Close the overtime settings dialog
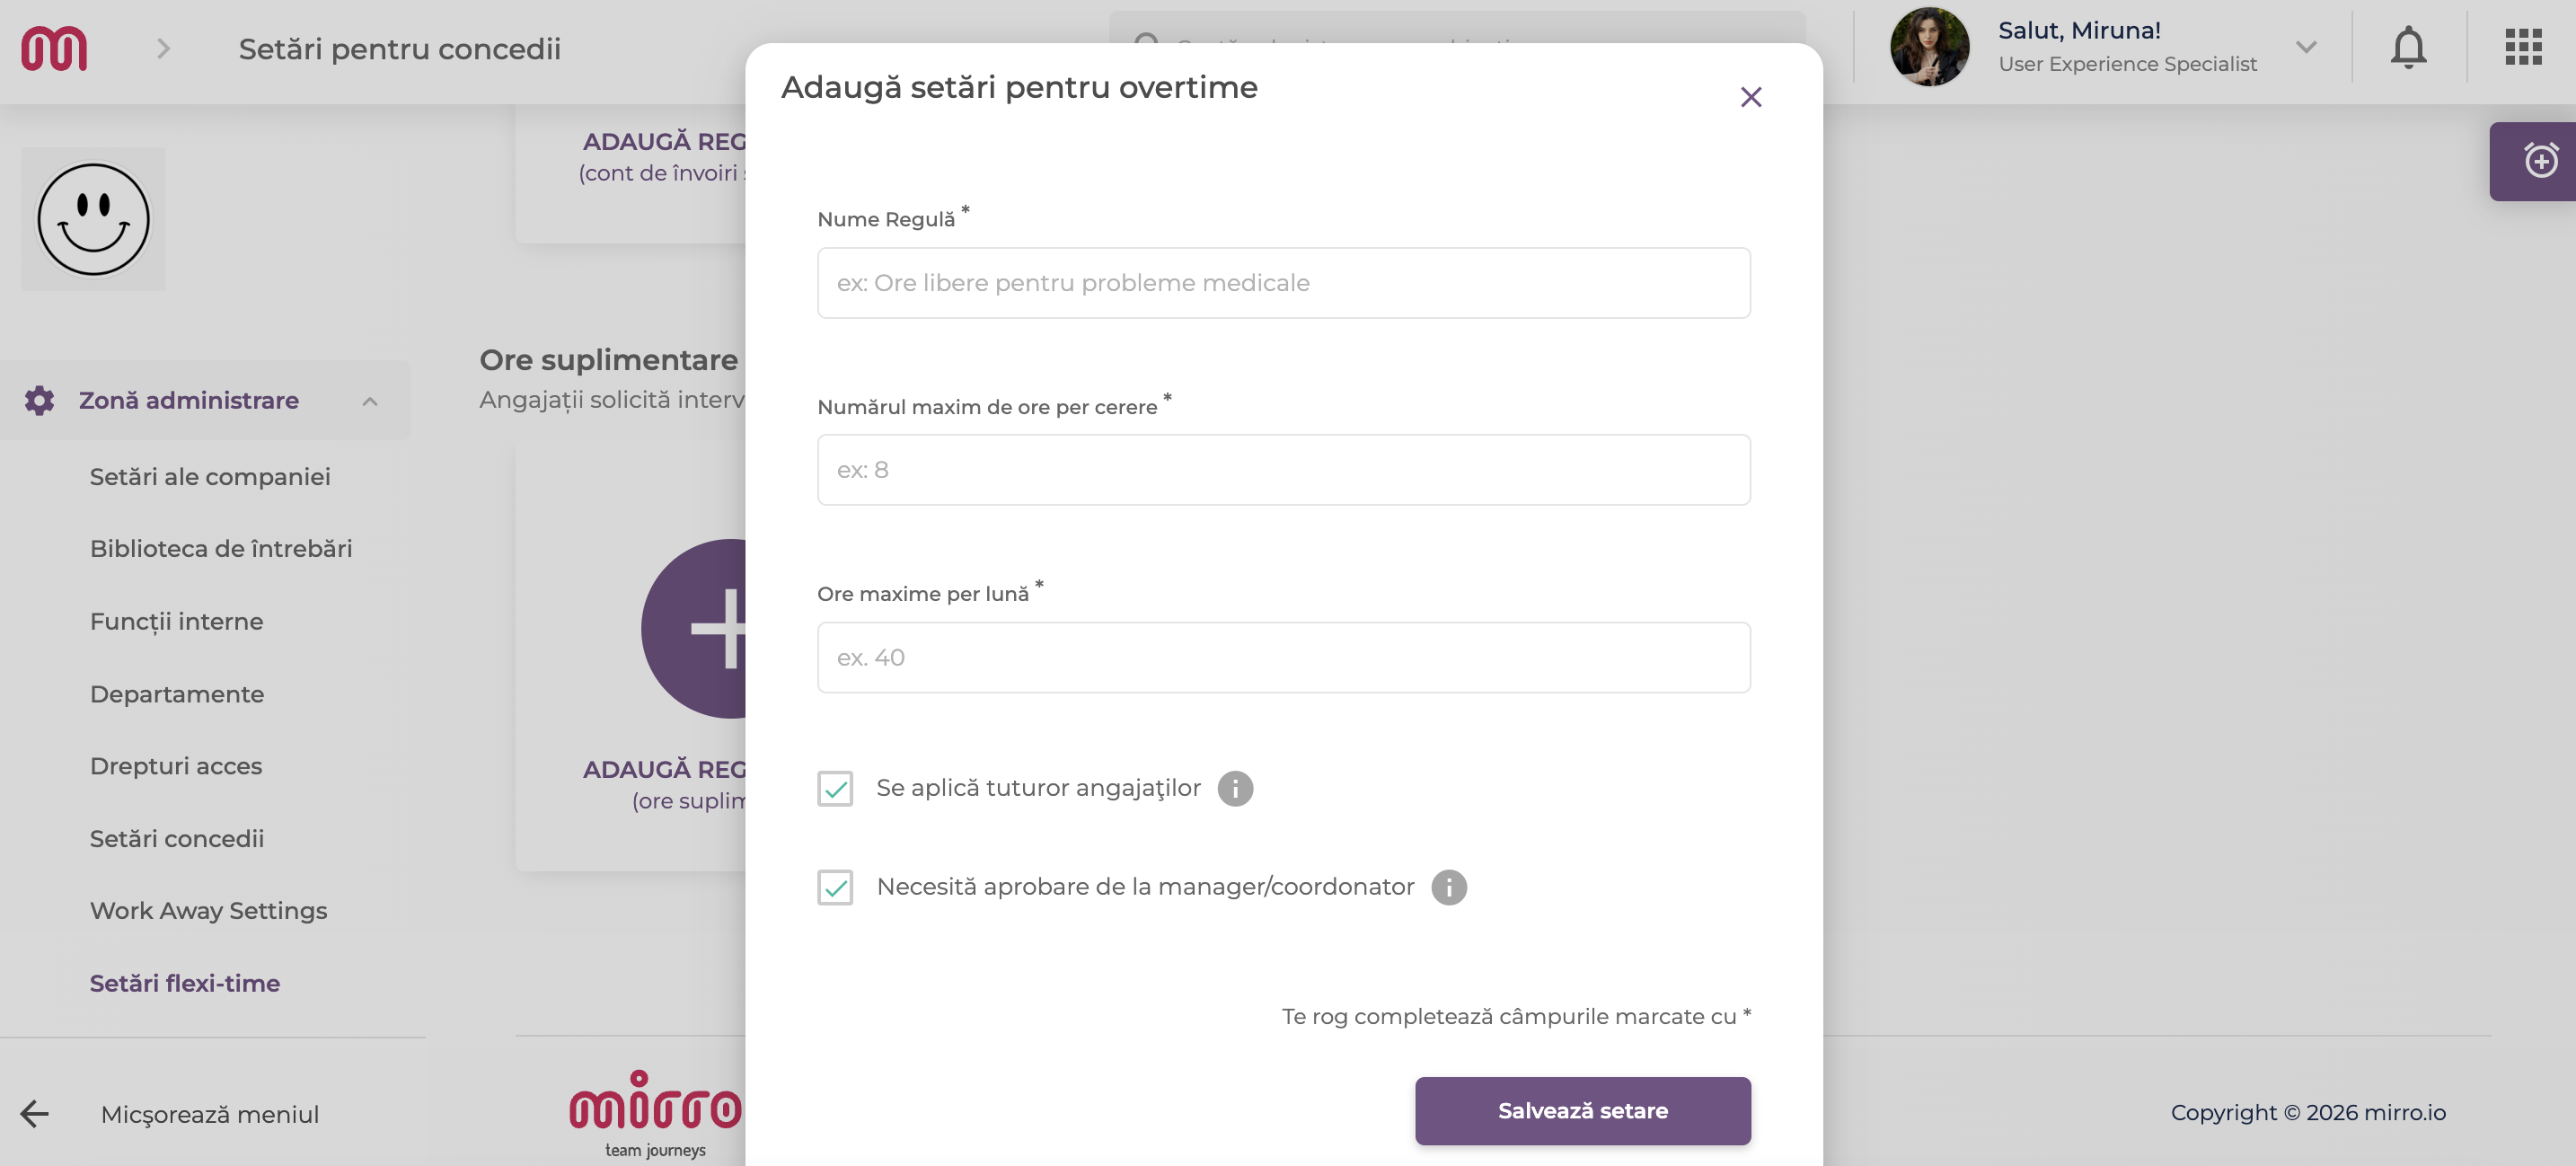The height and width of the screenshot is (1166, 2576). (x=1751, y=97)
